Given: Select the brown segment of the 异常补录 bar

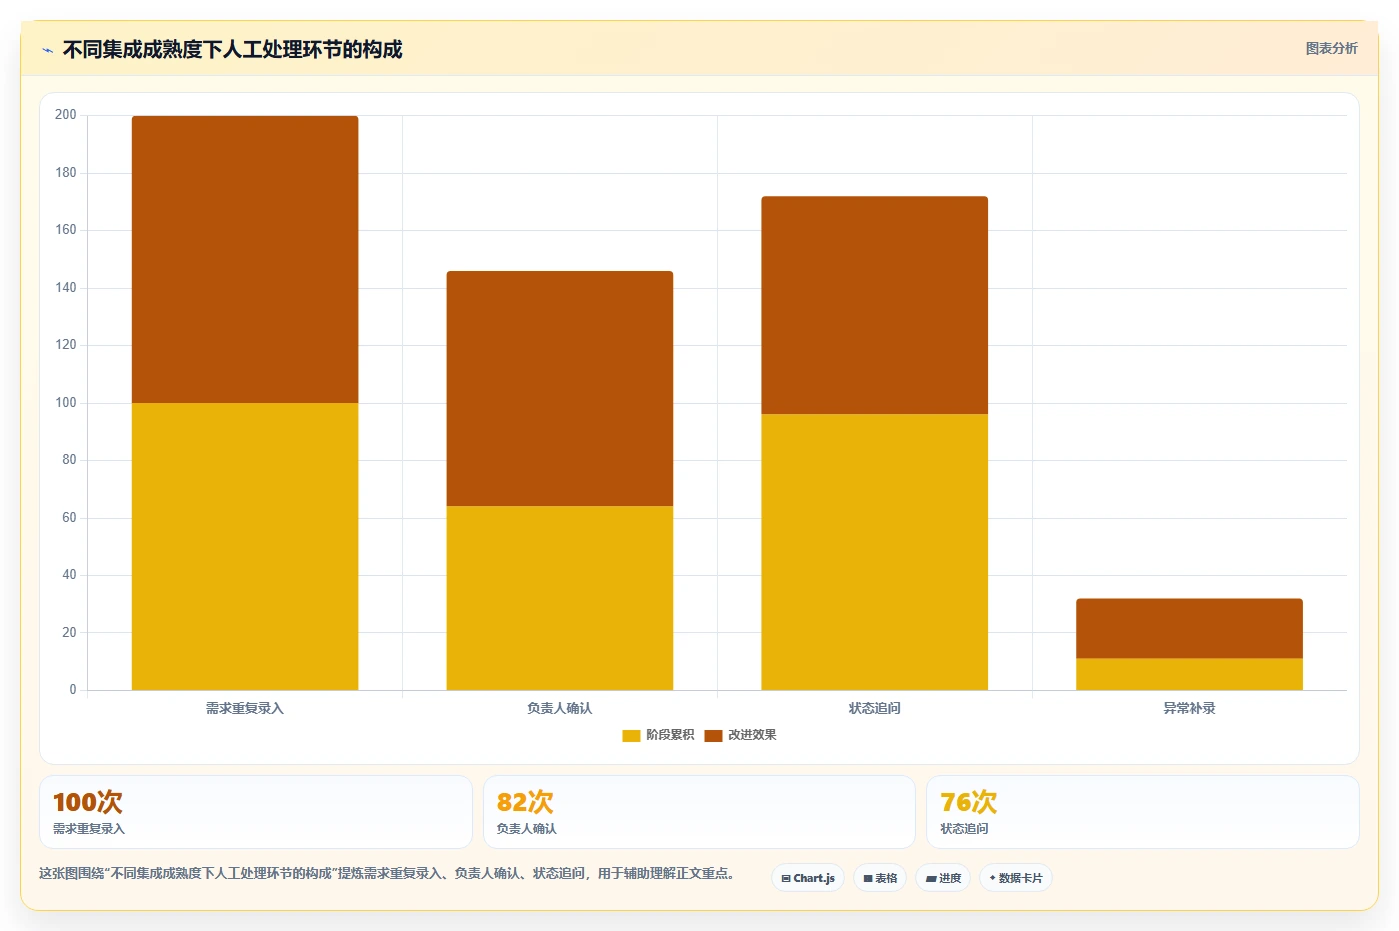Looking at the screenshot, I should coord(1189,628).
